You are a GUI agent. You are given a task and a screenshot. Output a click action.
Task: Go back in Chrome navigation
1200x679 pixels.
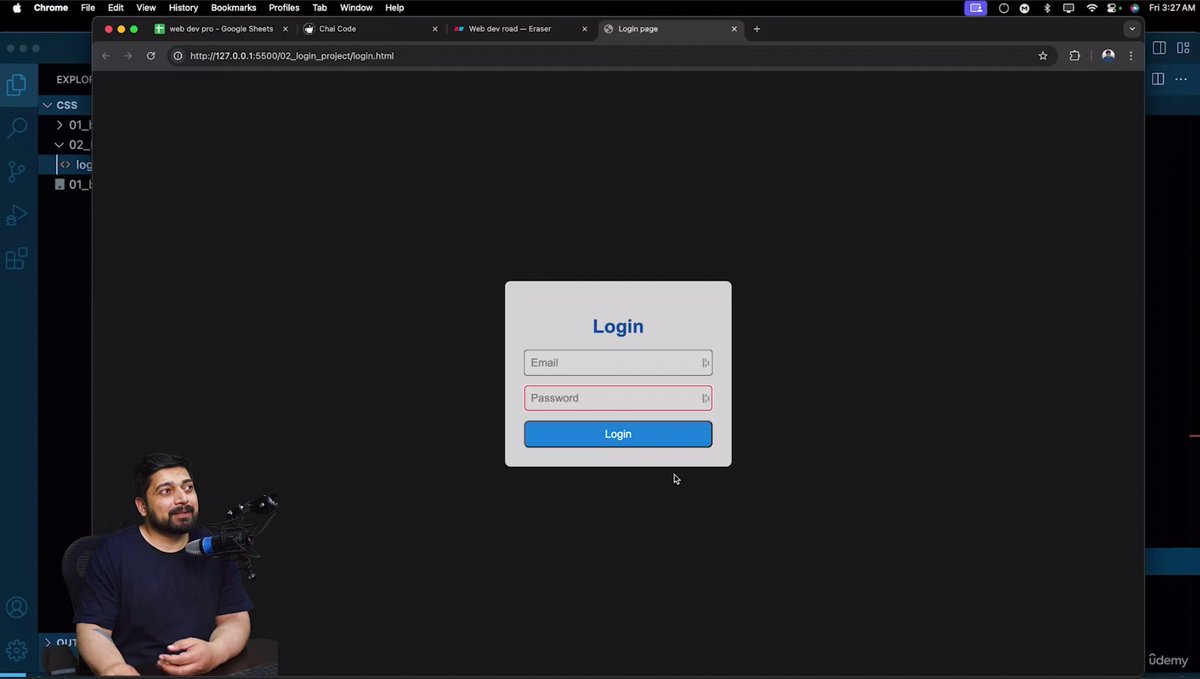pyautogui.click(x=106, y=56)
